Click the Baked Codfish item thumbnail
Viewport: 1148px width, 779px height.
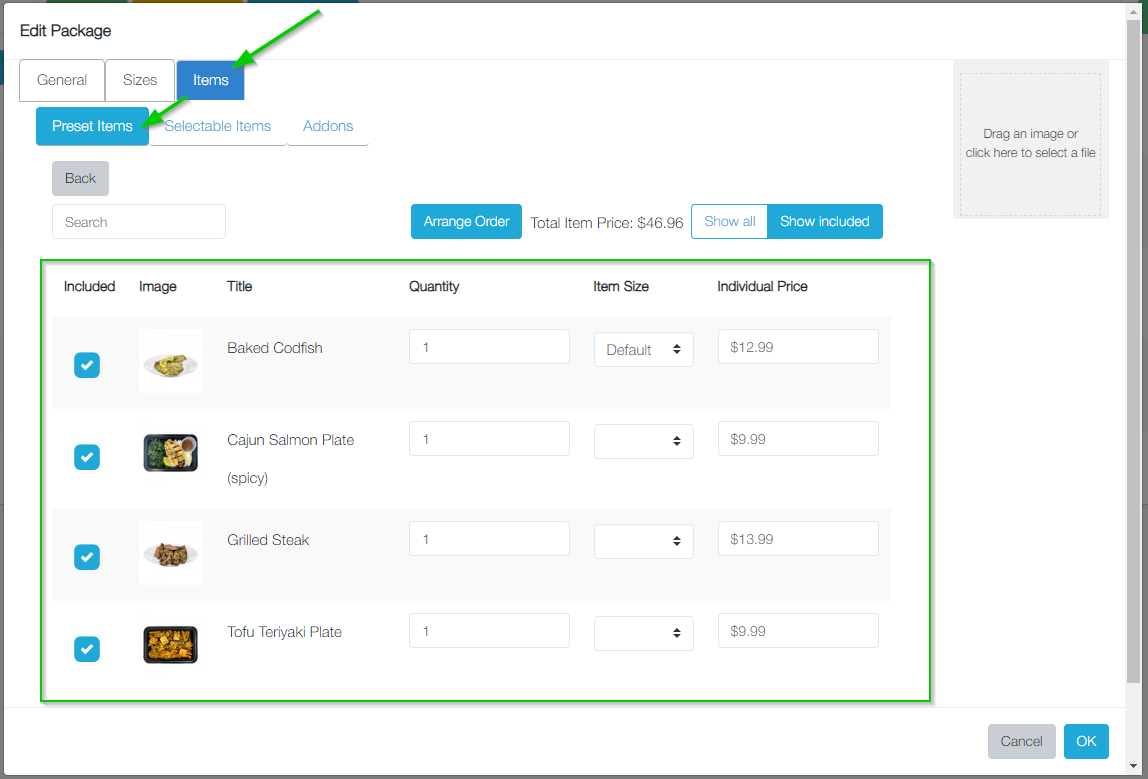[x=170, y=361]
